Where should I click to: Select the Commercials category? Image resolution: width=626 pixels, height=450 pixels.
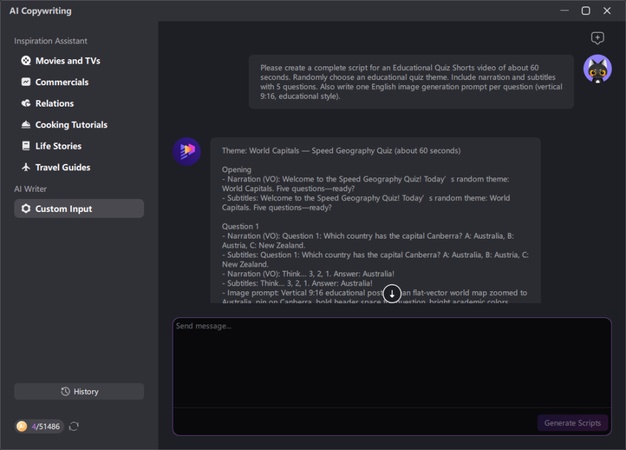[x=79, y=82]
